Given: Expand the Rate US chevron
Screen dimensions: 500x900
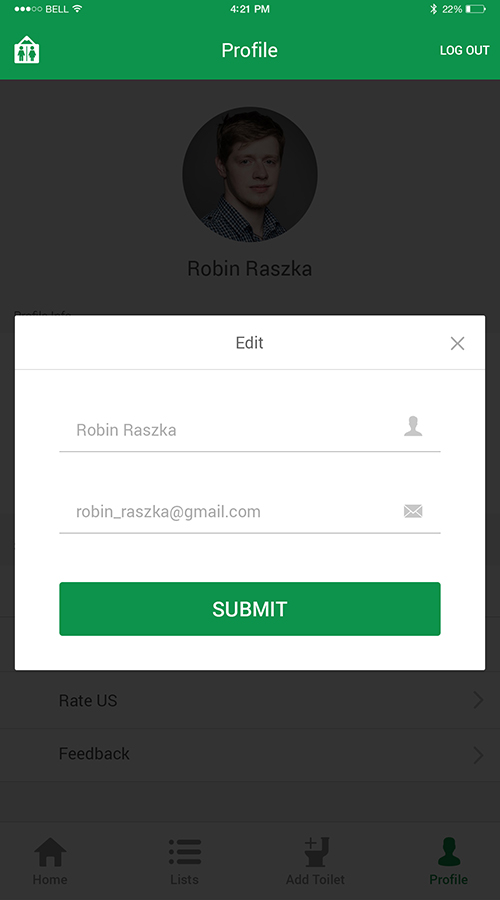Looking at the screenshot, I should point(478,700).
